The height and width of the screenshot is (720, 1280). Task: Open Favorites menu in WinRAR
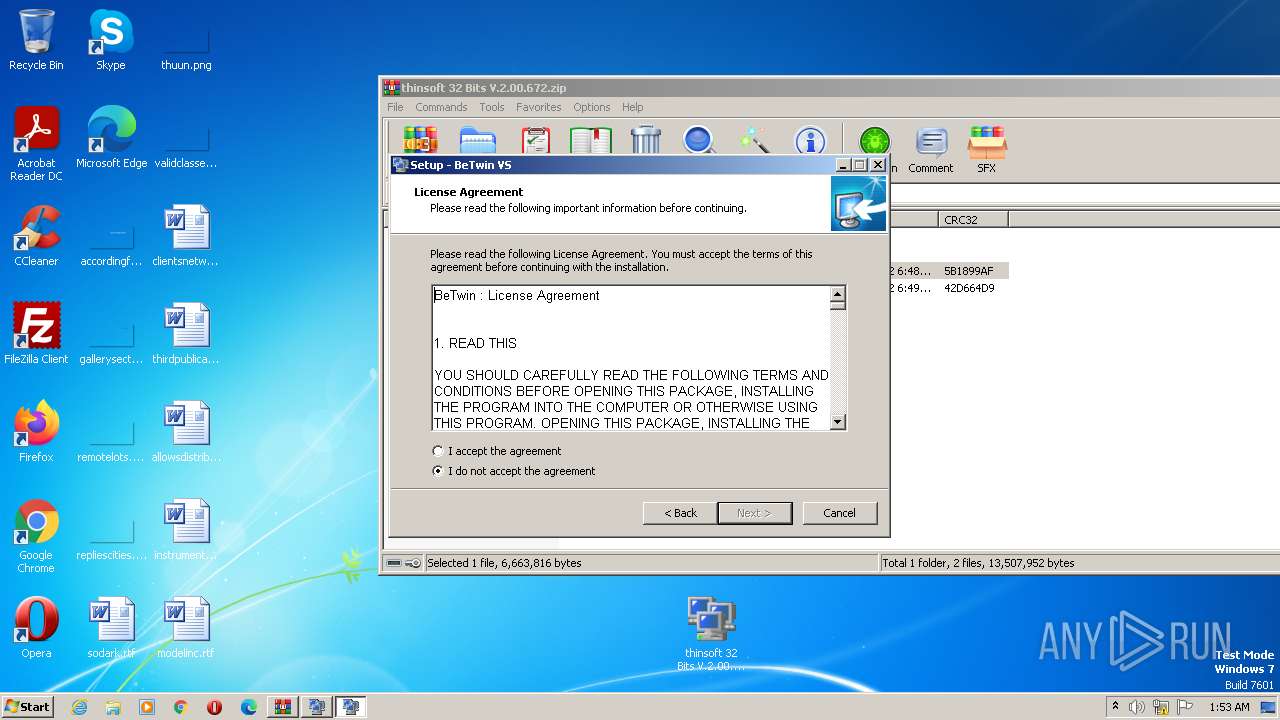(x=538, y=107)
